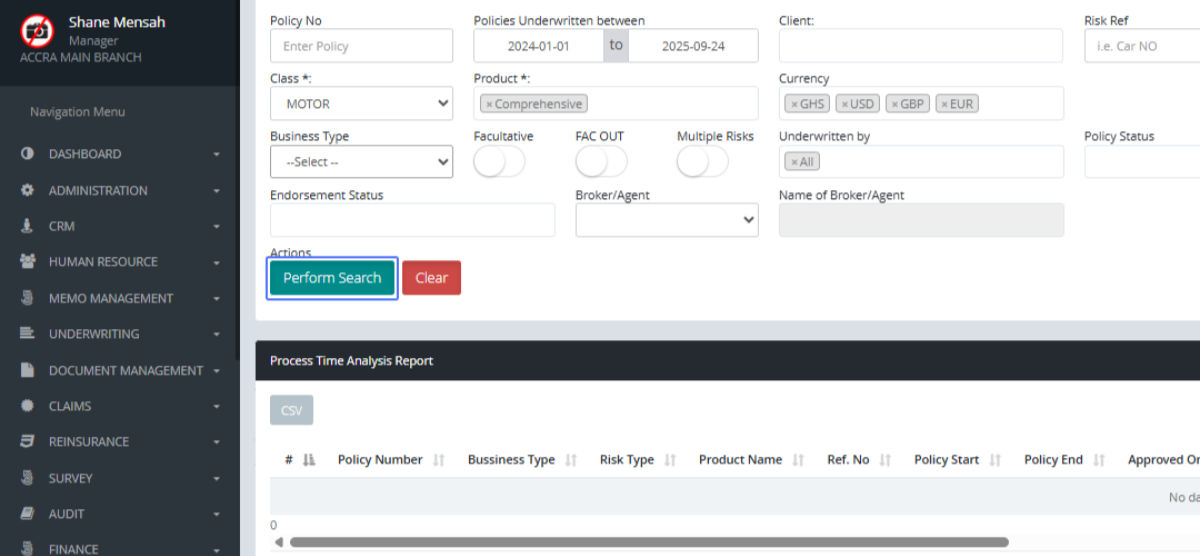Open the Class dropdown showing MOTOR

361,103
